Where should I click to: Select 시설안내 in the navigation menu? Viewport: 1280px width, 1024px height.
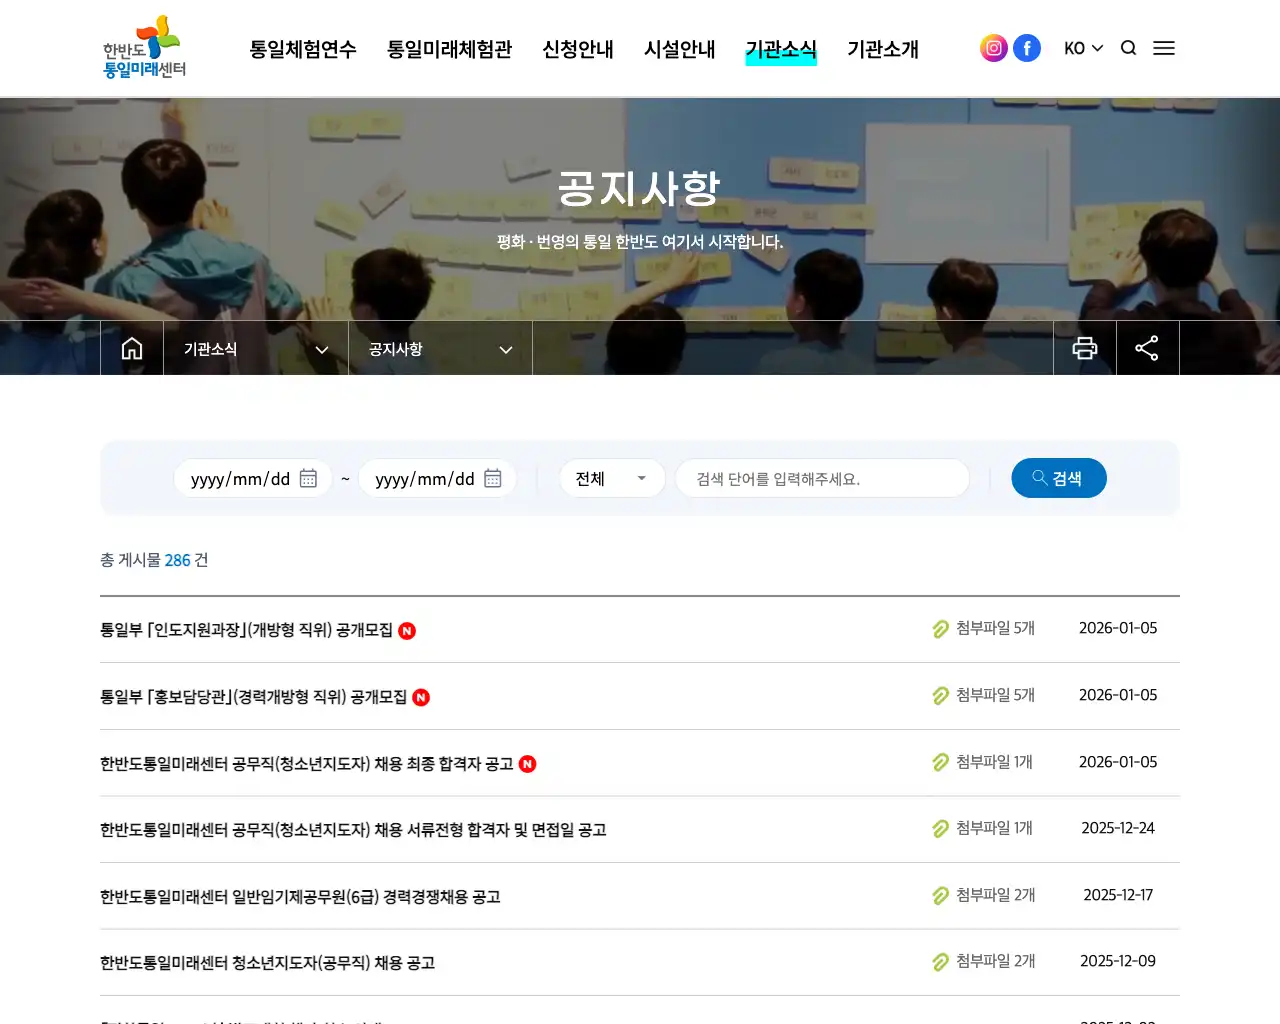coord(680,48)
